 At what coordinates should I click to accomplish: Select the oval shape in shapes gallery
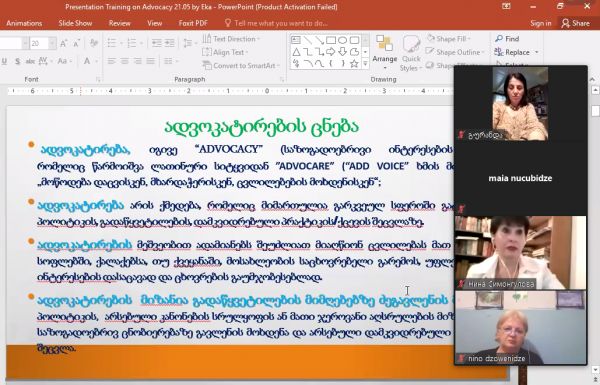(x=343, y=40)
